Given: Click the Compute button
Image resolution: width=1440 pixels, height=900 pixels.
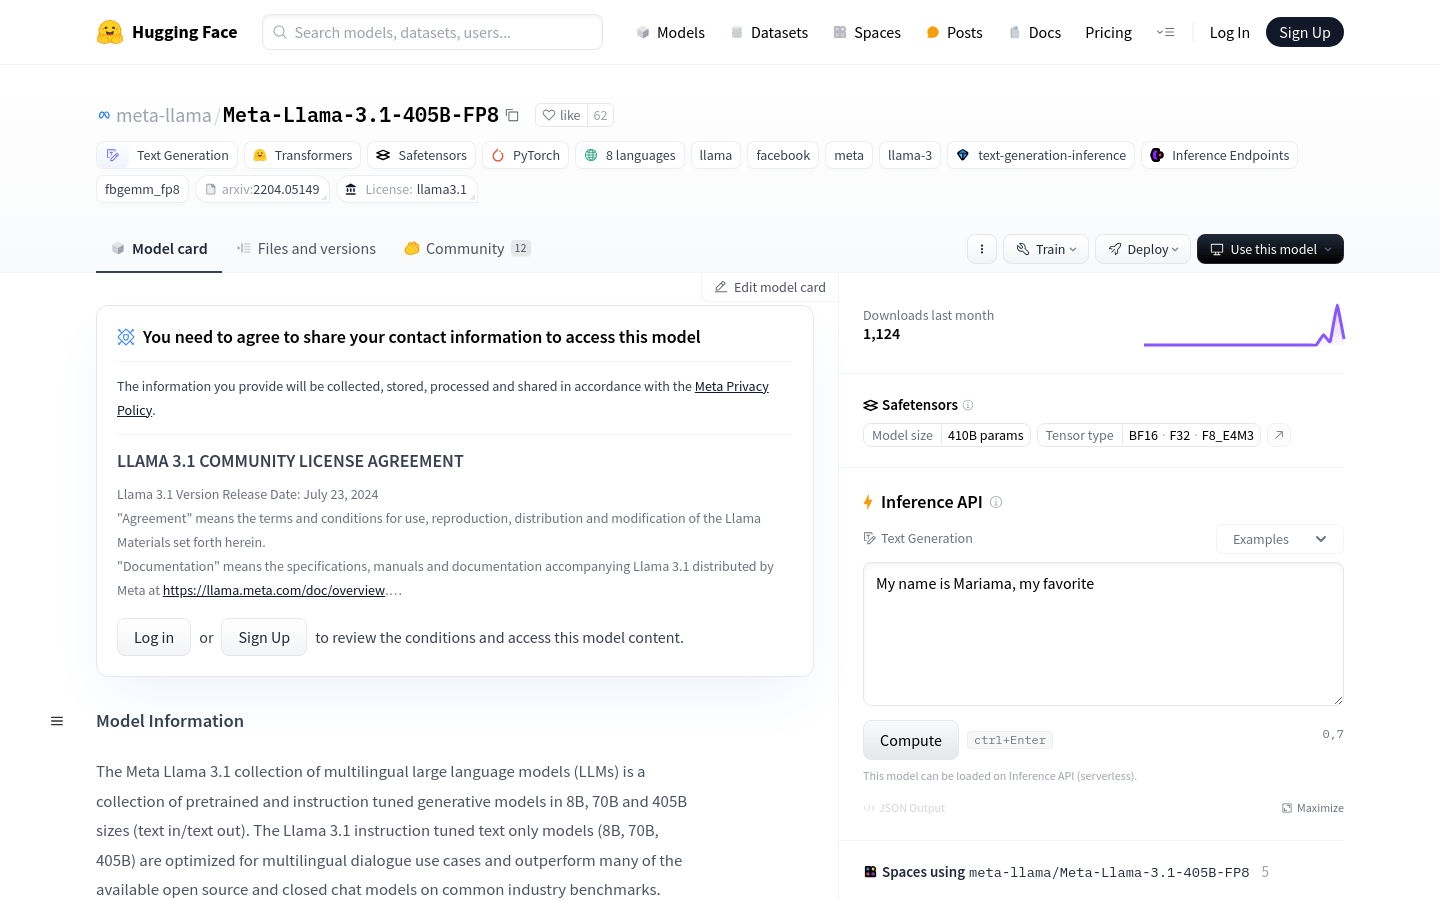Looking at the screenshot, I should [x=911, y=740].
